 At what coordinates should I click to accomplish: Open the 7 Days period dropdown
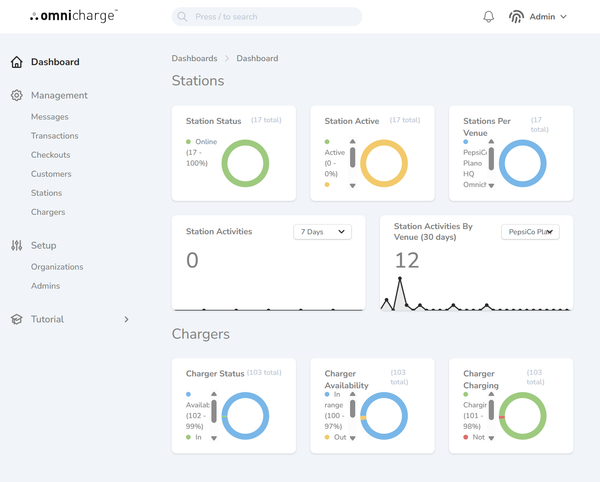point(322,232)
